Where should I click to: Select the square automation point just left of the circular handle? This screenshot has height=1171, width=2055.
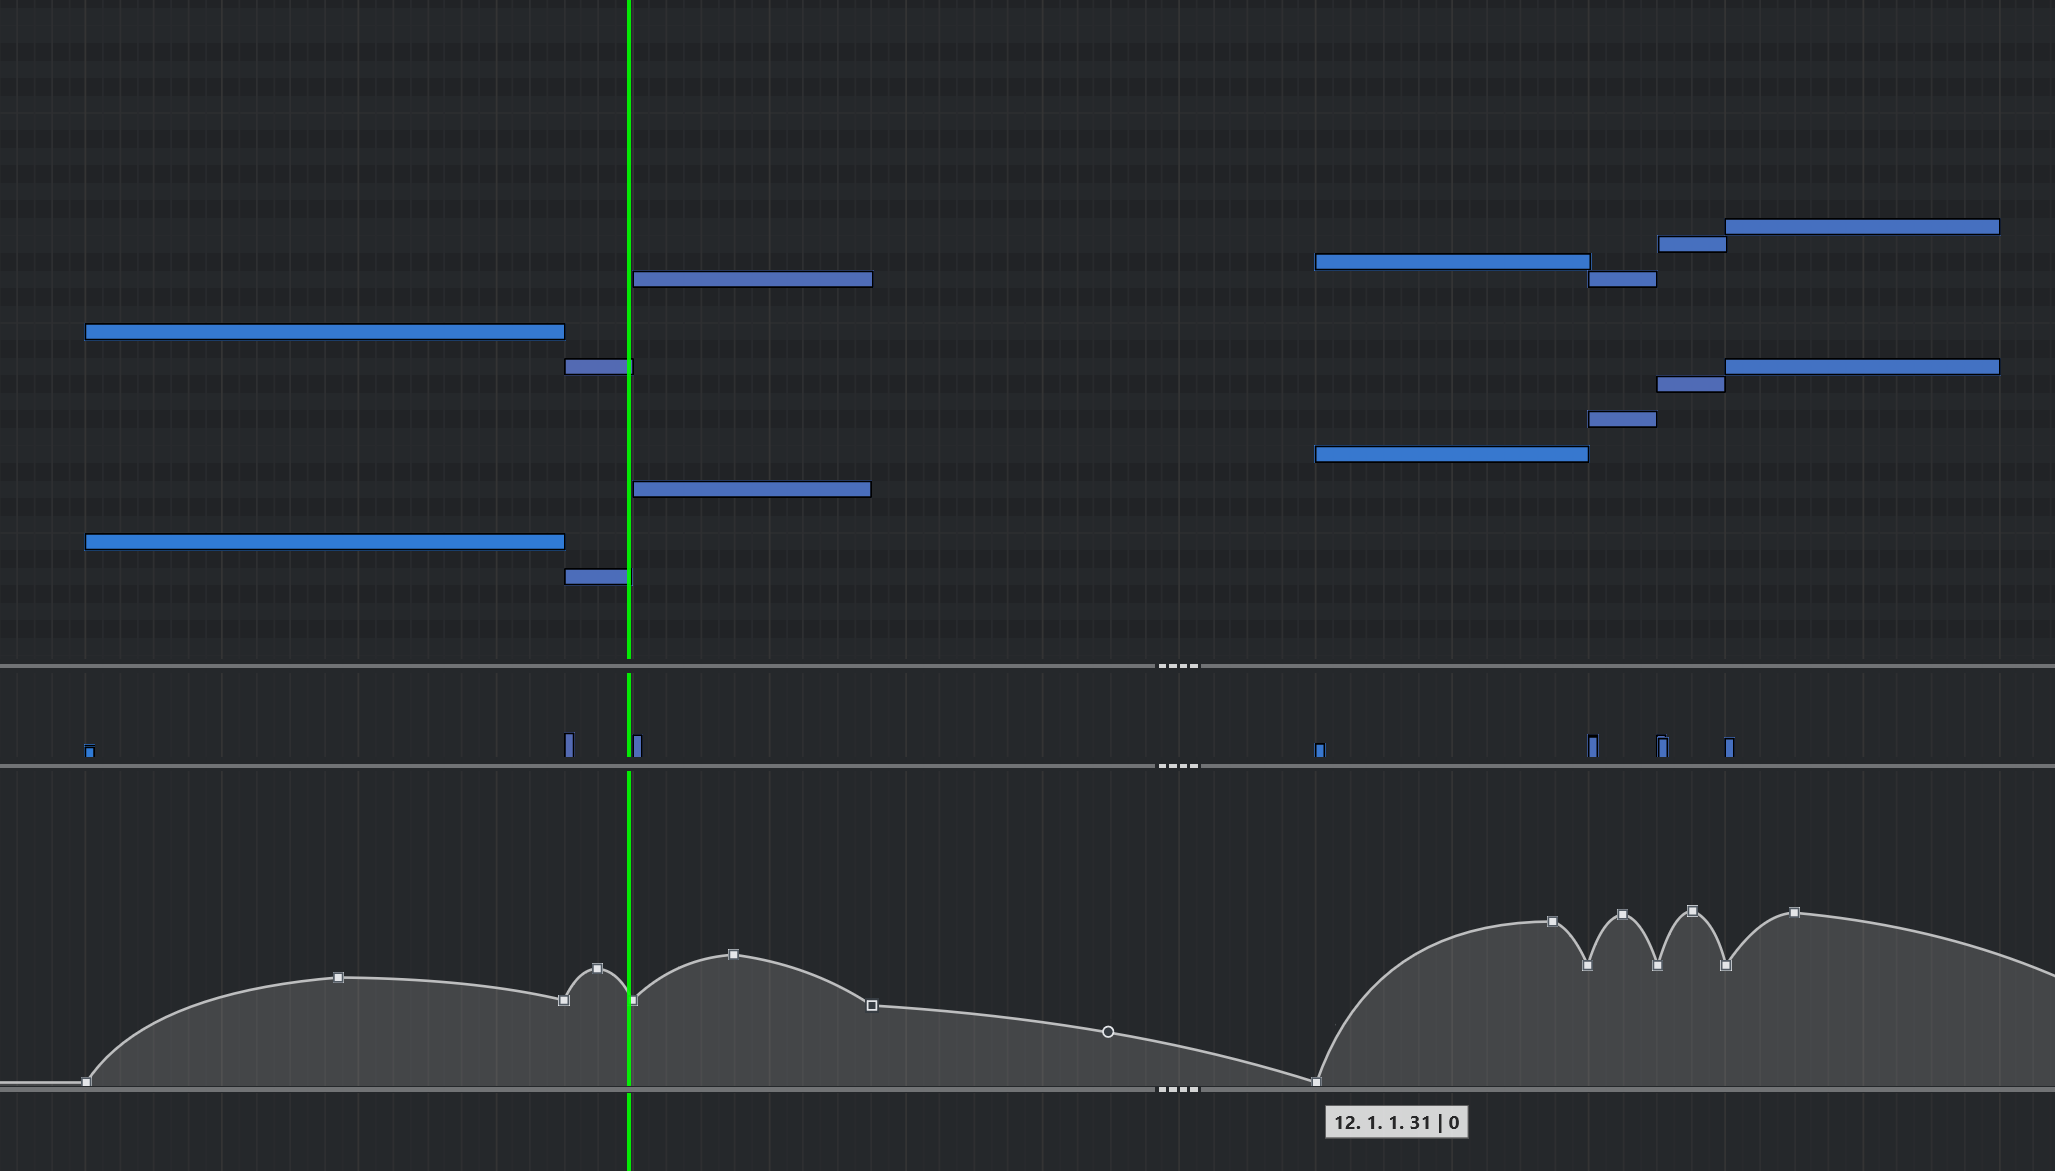point(872,1005)
